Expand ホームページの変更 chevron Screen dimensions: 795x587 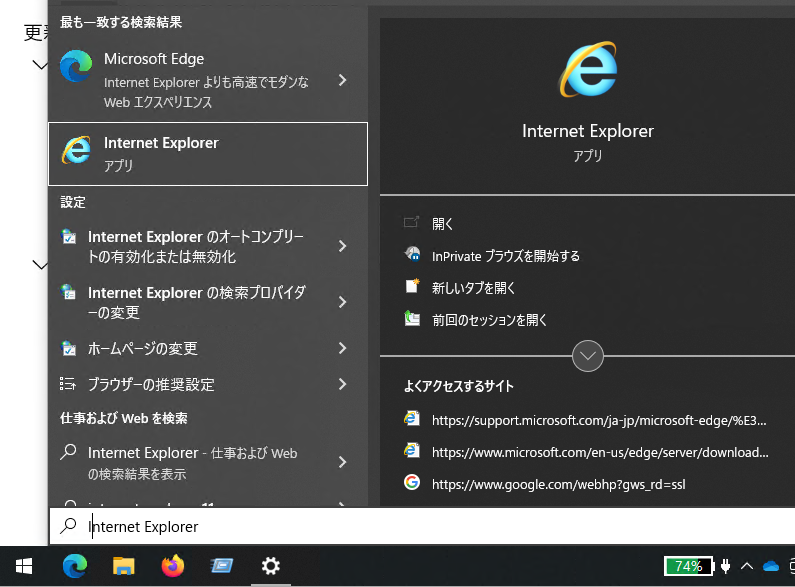(x=343, y=348)
